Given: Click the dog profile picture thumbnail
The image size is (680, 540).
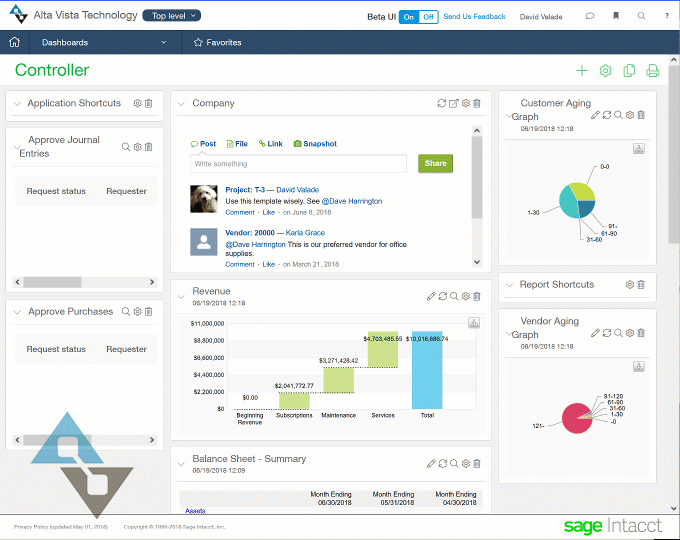Looking at the screenshot, I should coord(204,199).
